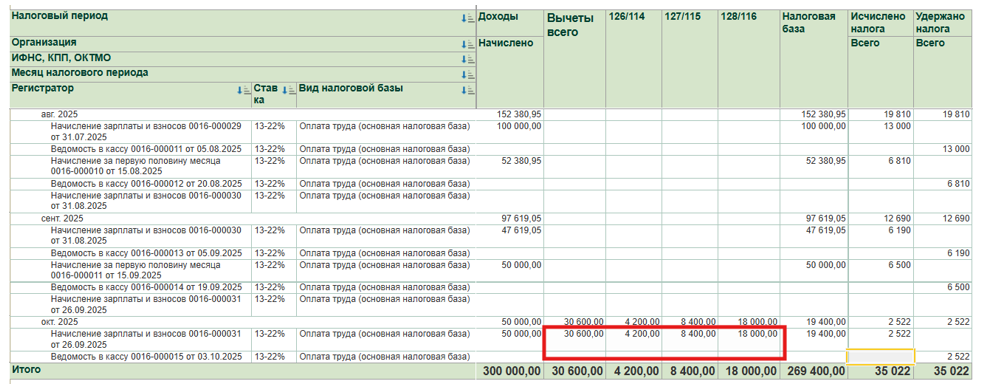Click the sort icon in the Ставка header
Viewport: 986px width, 390px height.
coord(288,90)
